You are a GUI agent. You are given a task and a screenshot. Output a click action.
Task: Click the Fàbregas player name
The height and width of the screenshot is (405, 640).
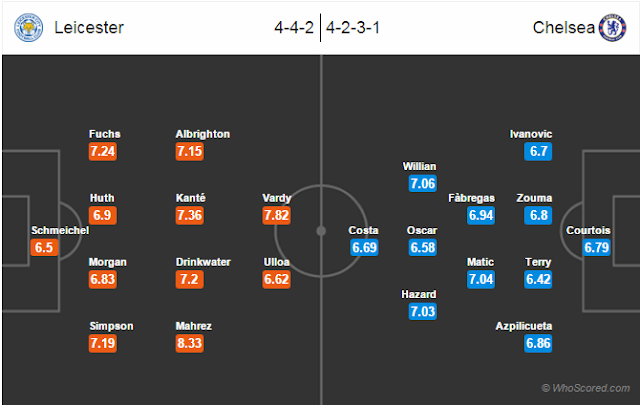pos(471,198)
